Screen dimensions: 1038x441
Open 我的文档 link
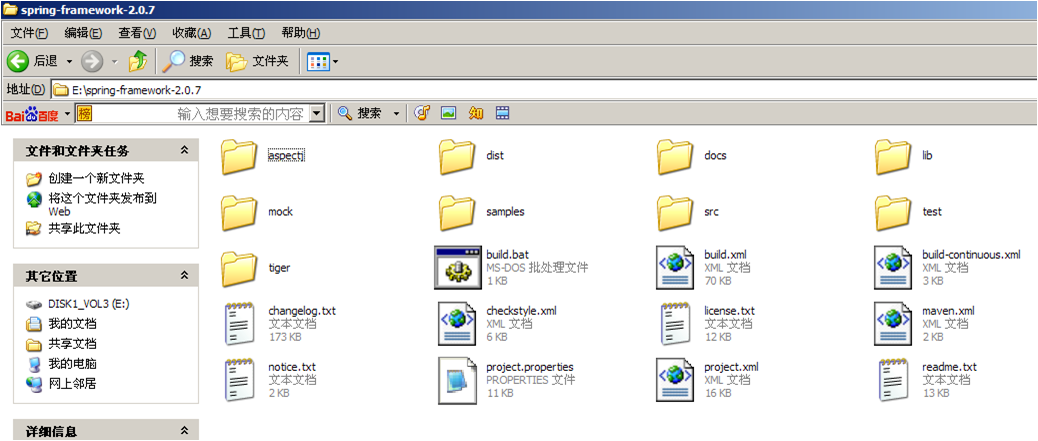[x=72, y=324]
